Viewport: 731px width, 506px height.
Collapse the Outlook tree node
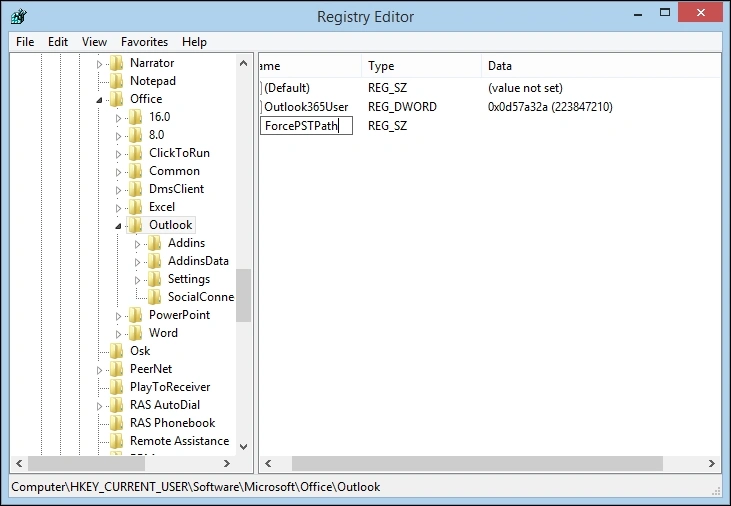118,226
